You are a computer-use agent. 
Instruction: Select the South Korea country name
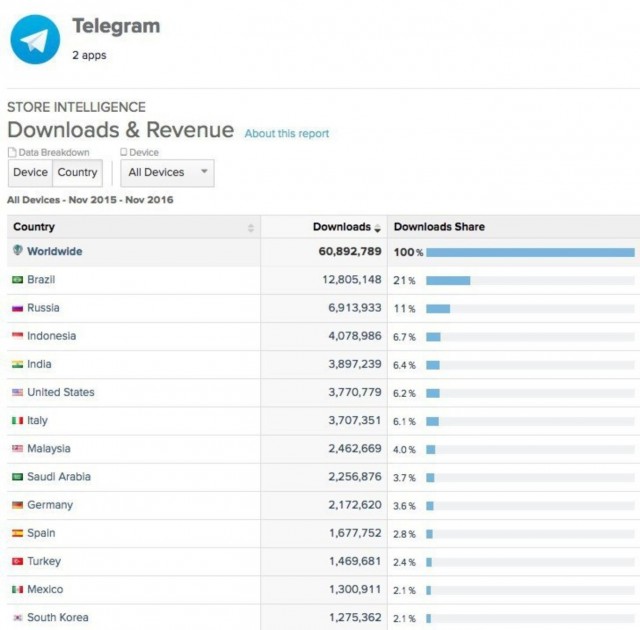click(x=58, y=618)
